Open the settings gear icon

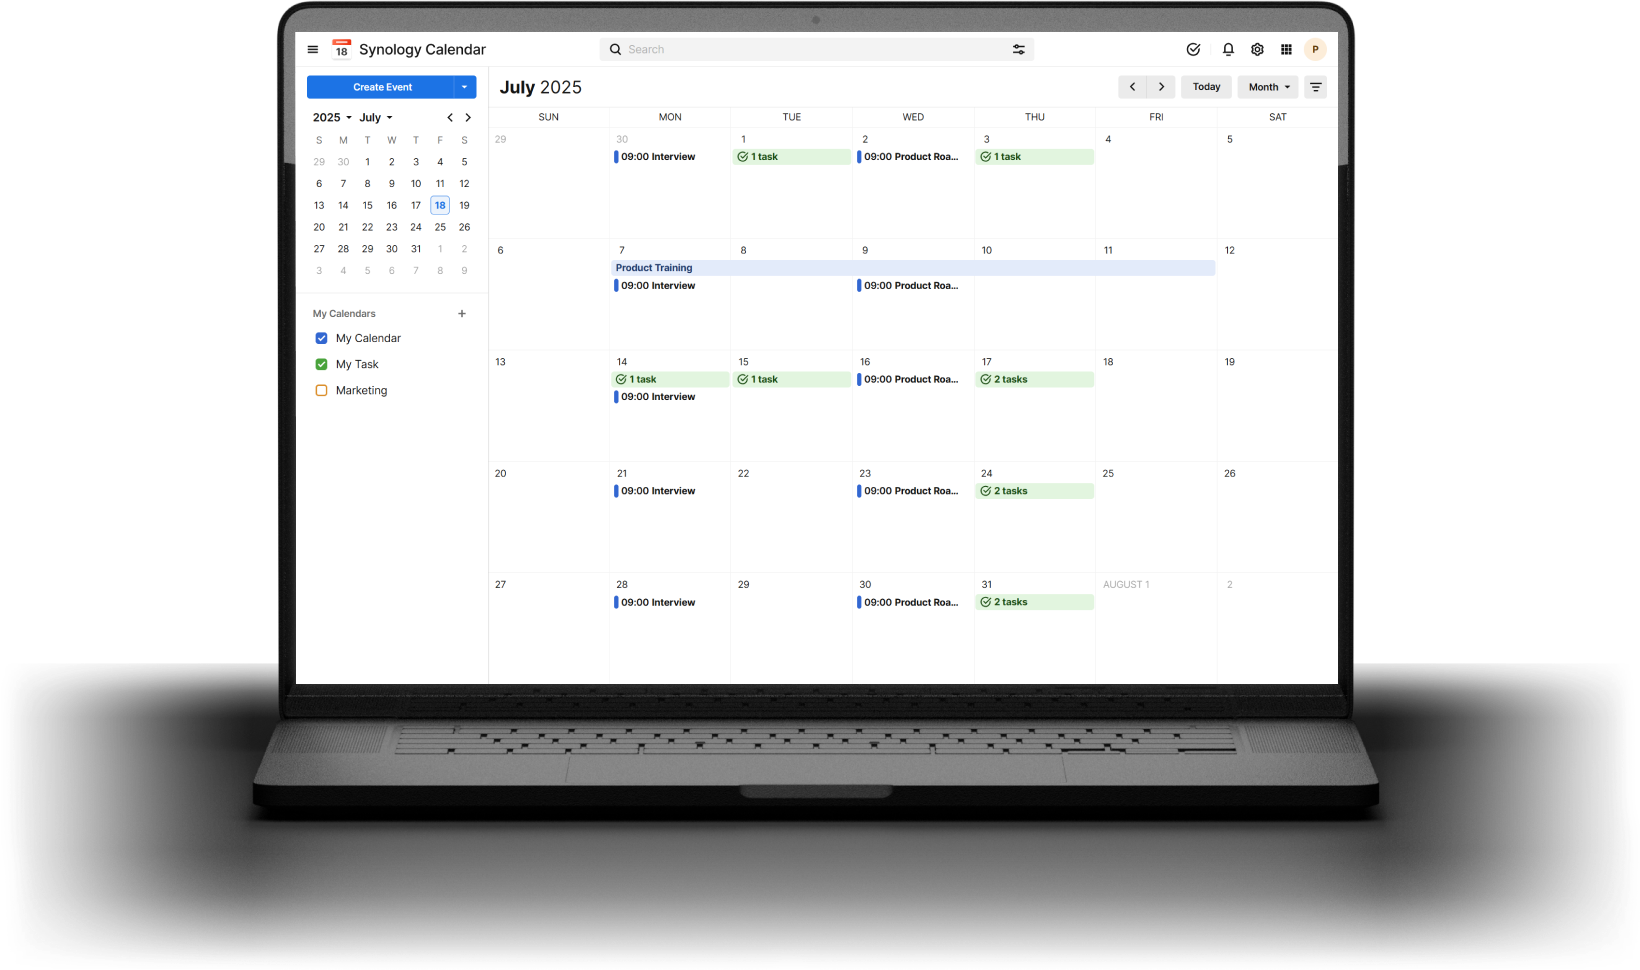tap(1257, 49)
